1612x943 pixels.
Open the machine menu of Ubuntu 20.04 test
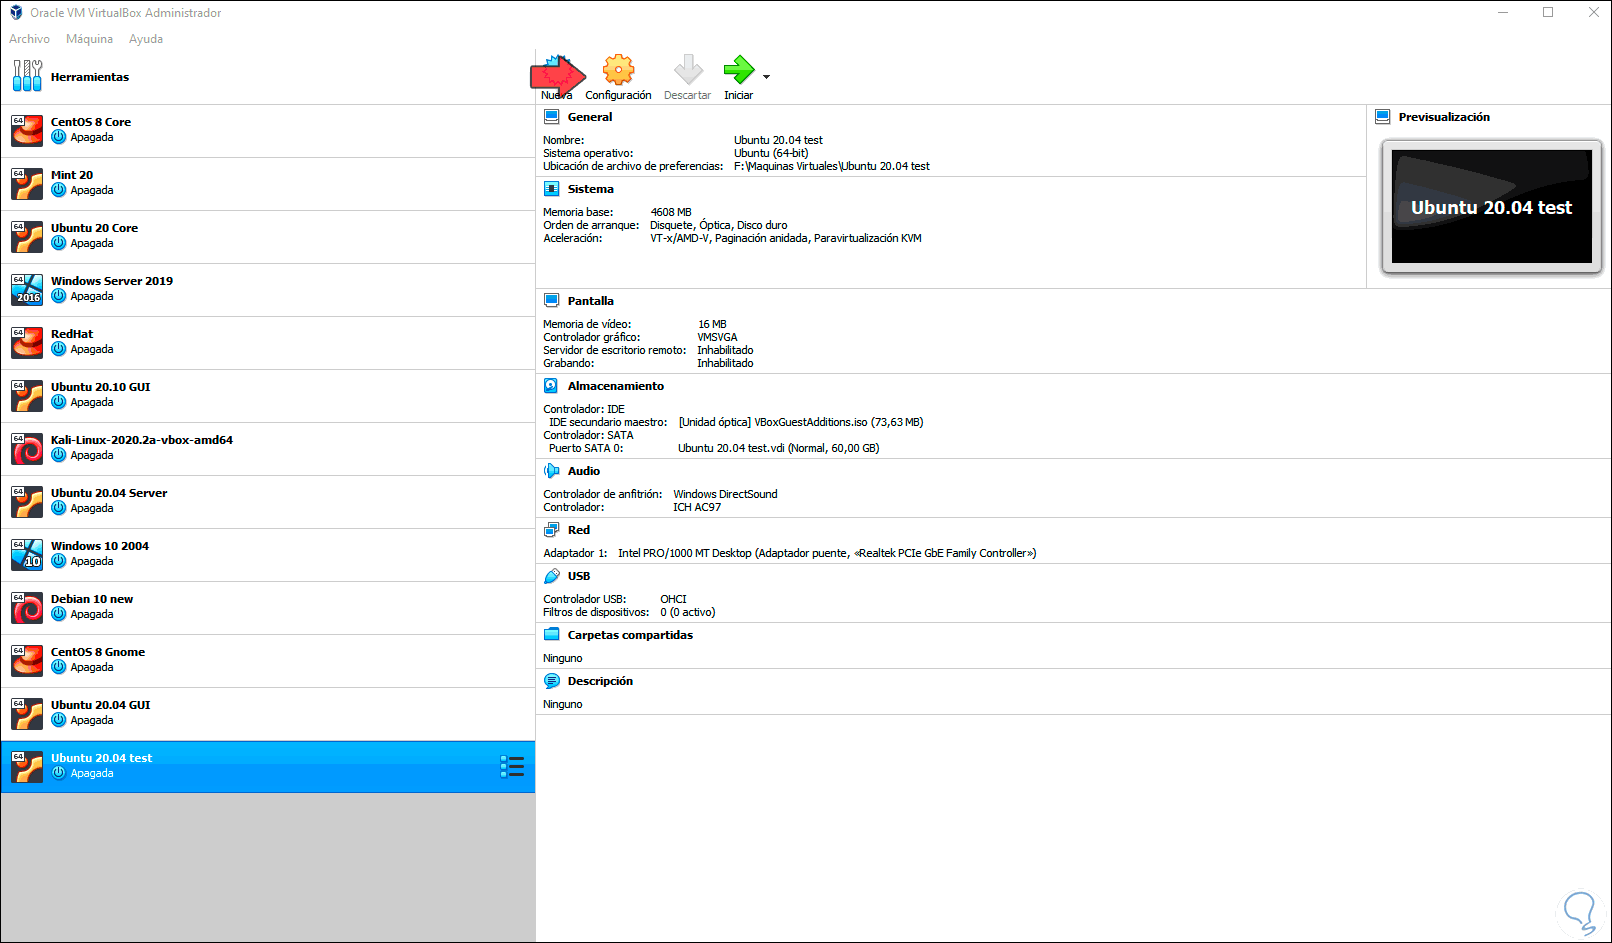point(512,767)
